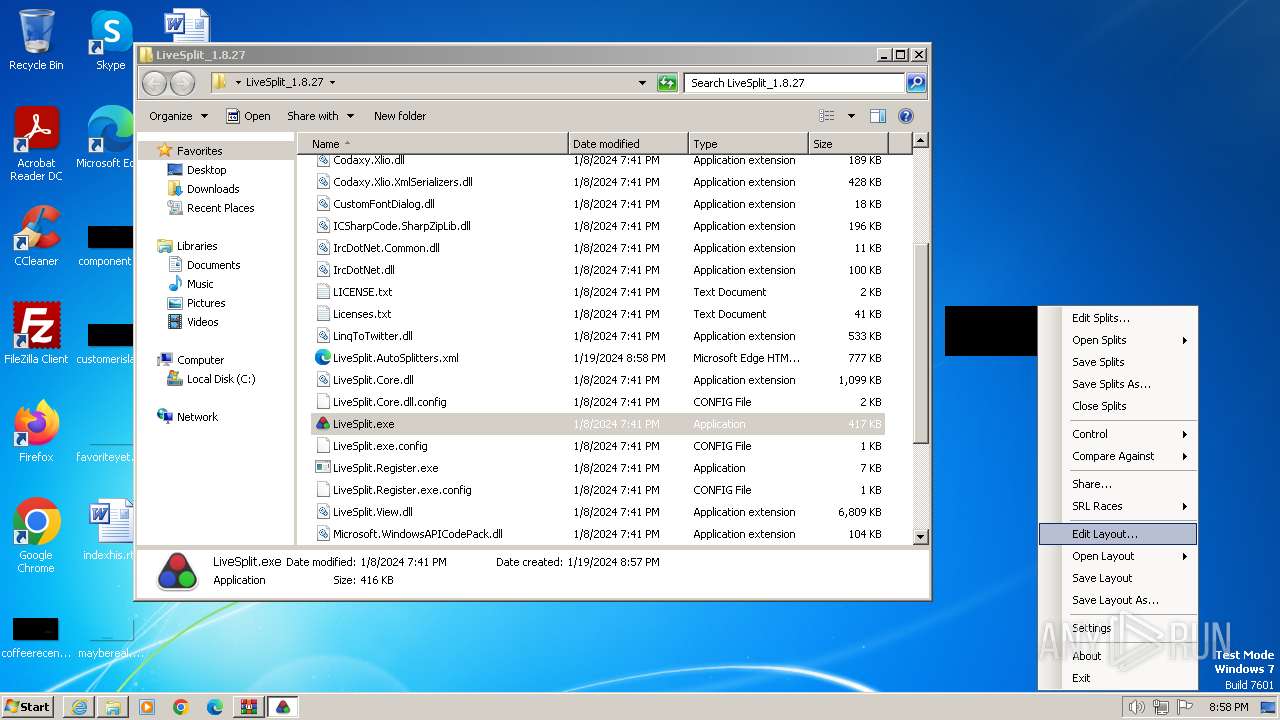Switch to LiveSplit taskbar button
1280x720 pixels.
(x=283, y=707)
